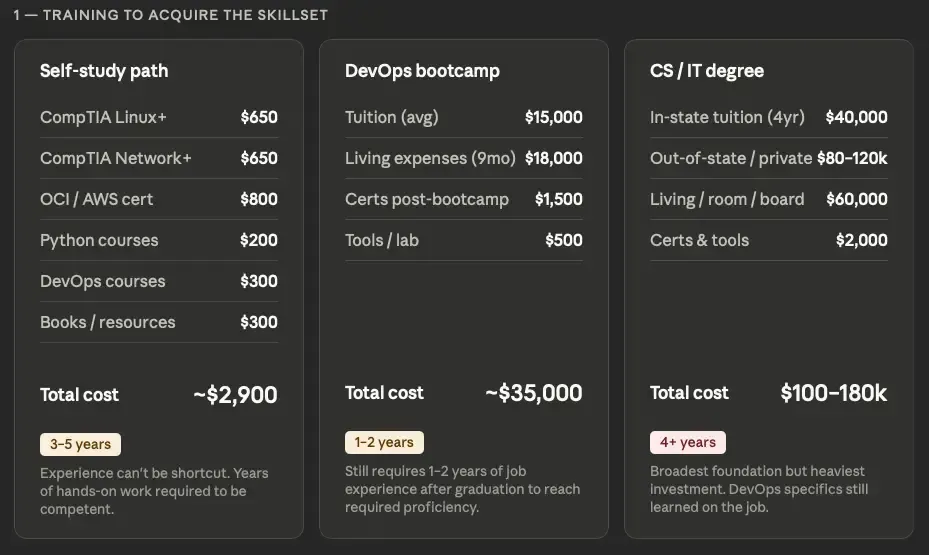Select the CompTIA Linux+ row
929x555 pixels.
[x=158, y=118]
